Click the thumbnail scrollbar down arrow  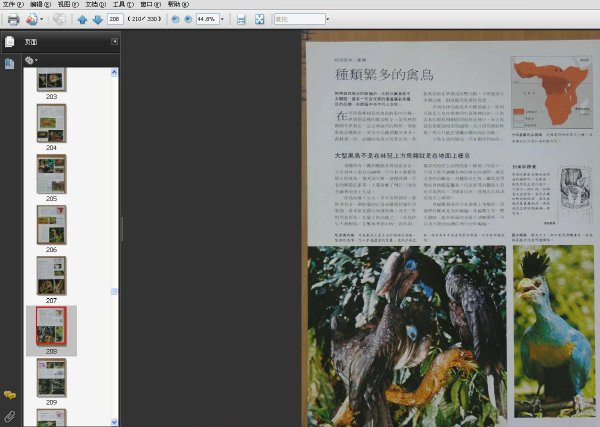114,422
